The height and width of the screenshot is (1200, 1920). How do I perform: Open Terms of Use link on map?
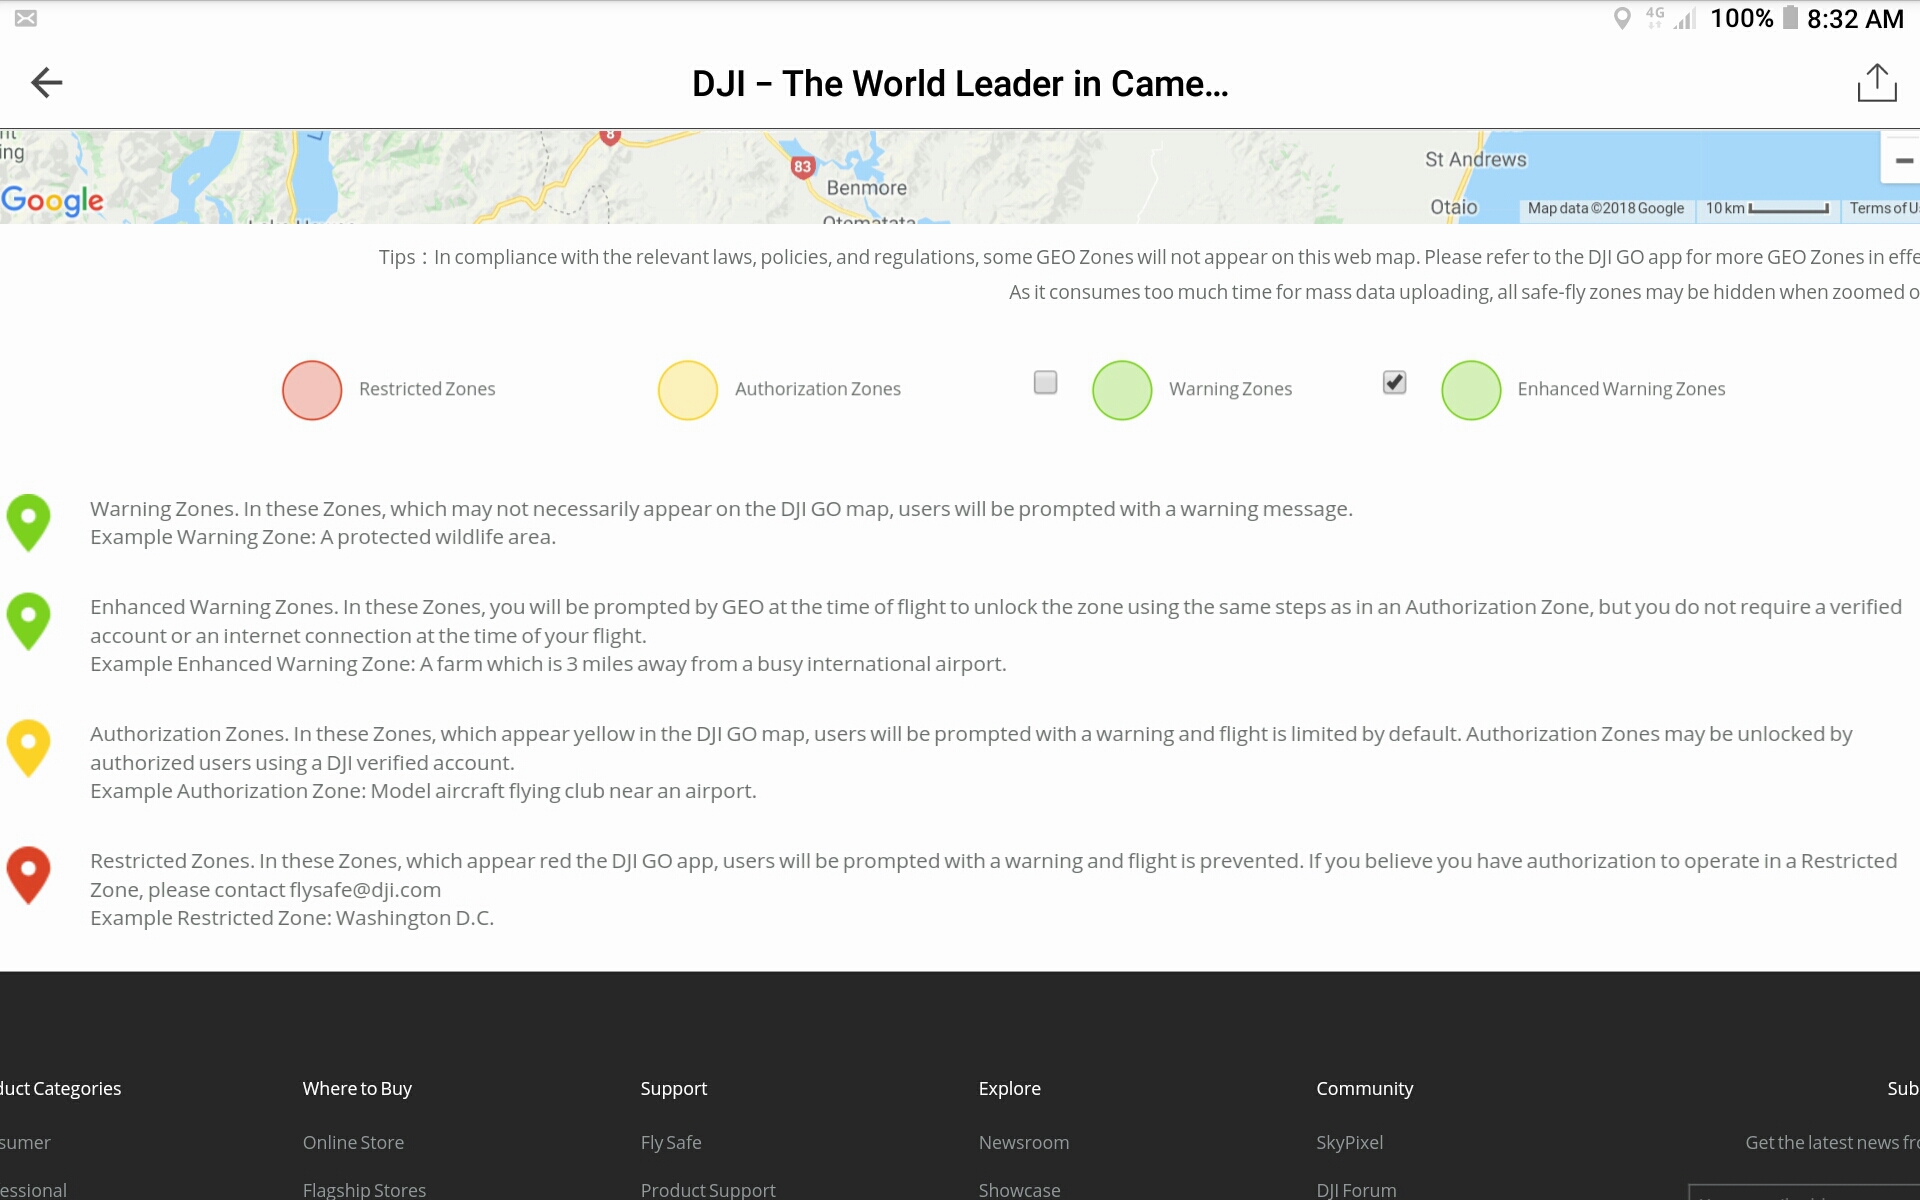[x=1883, y=208]
